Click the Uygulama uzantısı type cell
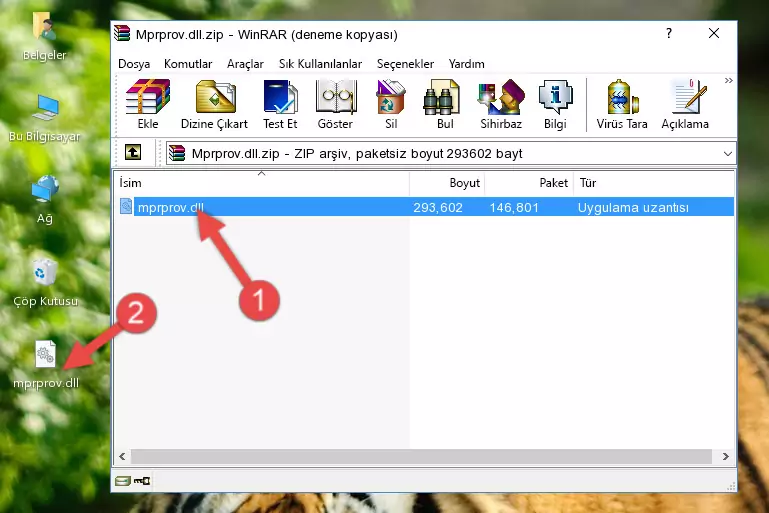This screenshot has height=513, width=769. 633,207
